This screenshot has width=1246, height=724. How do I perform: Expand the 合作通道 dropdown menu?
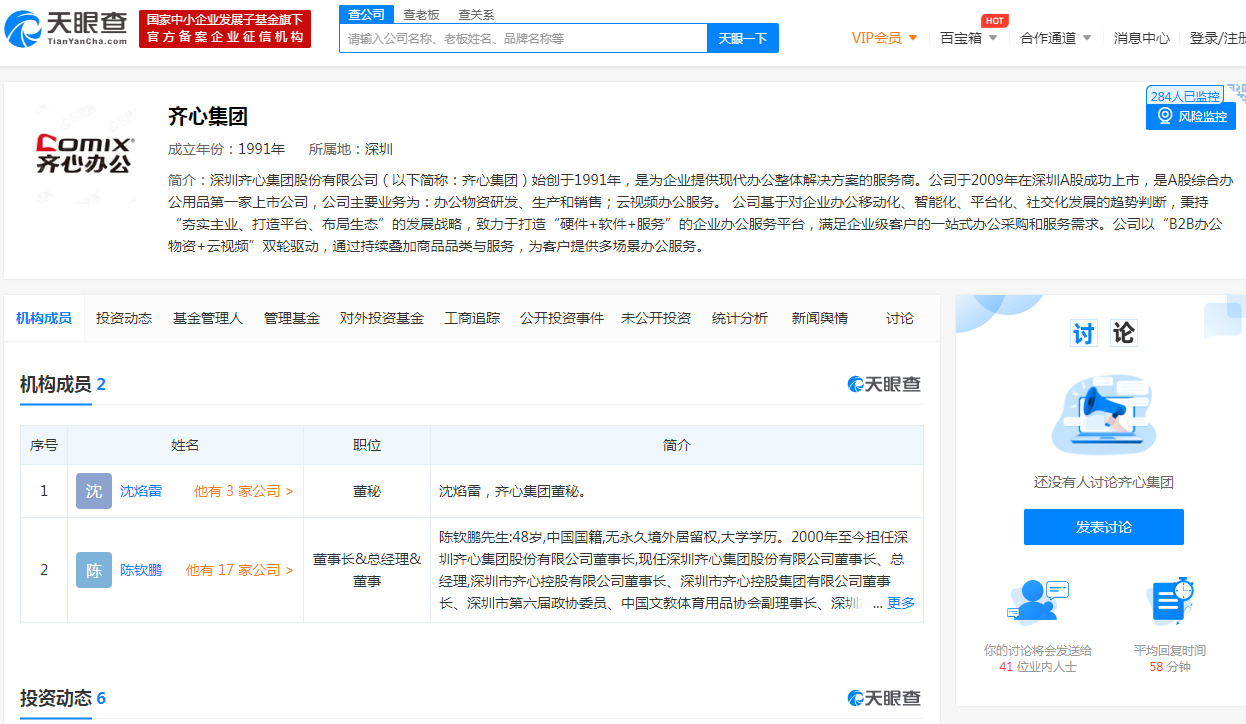[x=1056, y=38]
